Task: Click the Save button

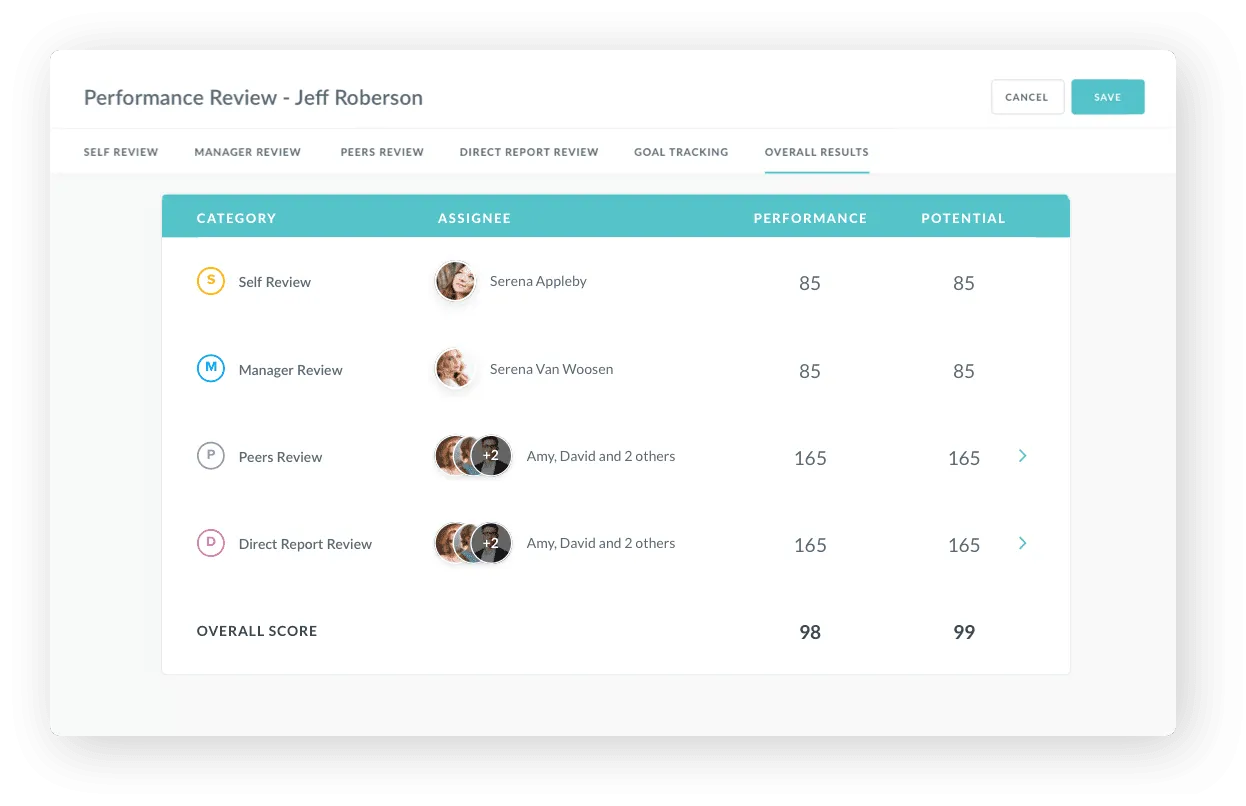Action: coord(1107,97)
